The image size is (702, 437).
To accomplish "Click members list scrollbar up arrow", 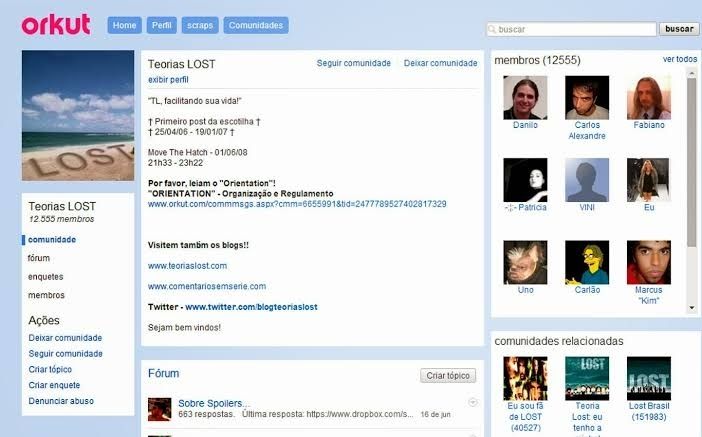I will click(692, 73).
